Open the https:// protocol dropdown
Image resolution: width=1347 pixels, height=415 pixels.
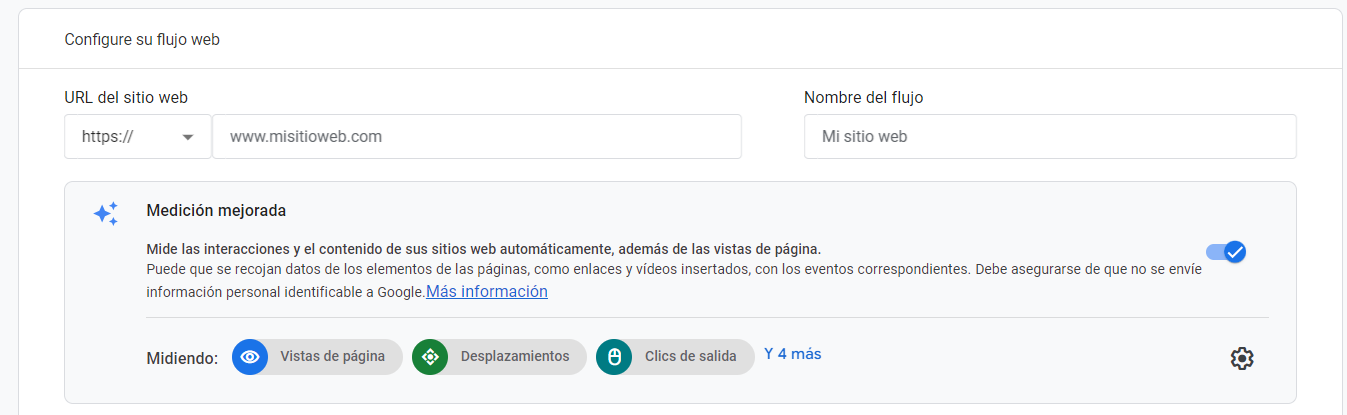(x=138, y=137)
